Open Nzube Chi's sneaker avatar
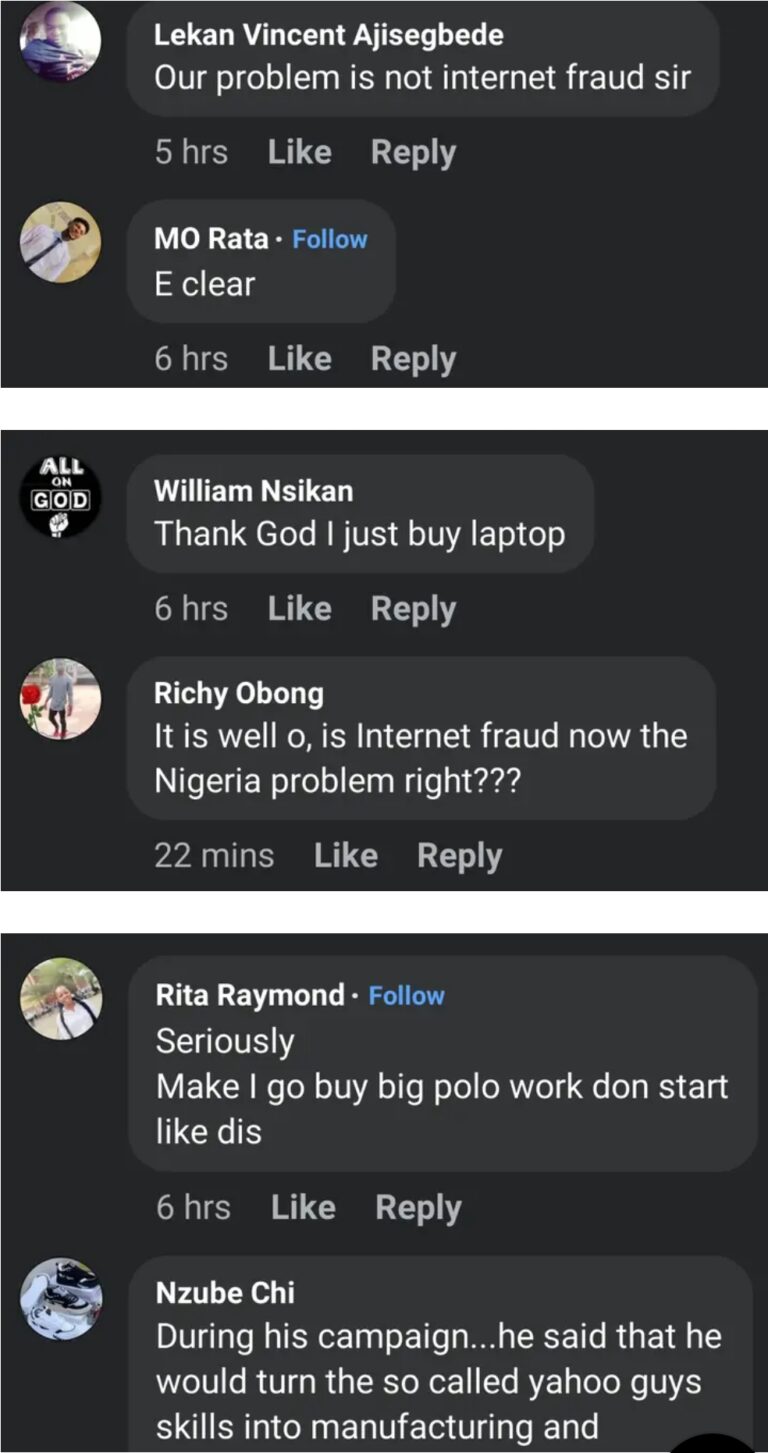The width and height of the screenshot is (768, 1453). [61, 1298]
